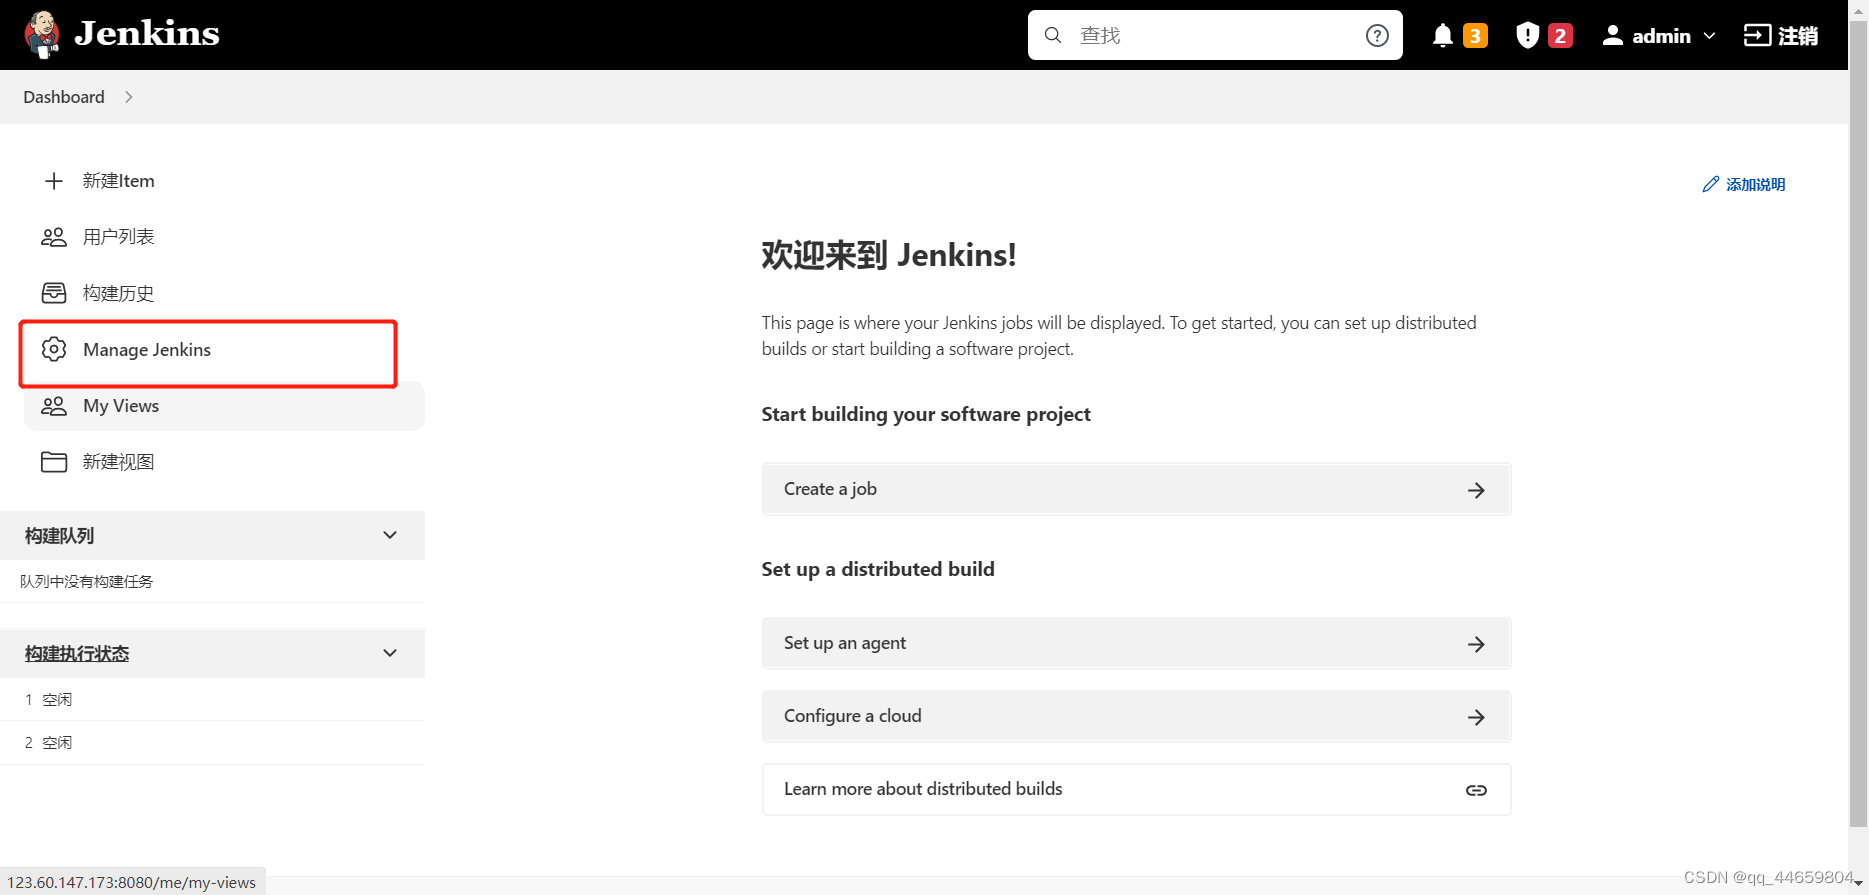Open the admin user profile link
1869x895 pixels.
tap(1661, 36)
